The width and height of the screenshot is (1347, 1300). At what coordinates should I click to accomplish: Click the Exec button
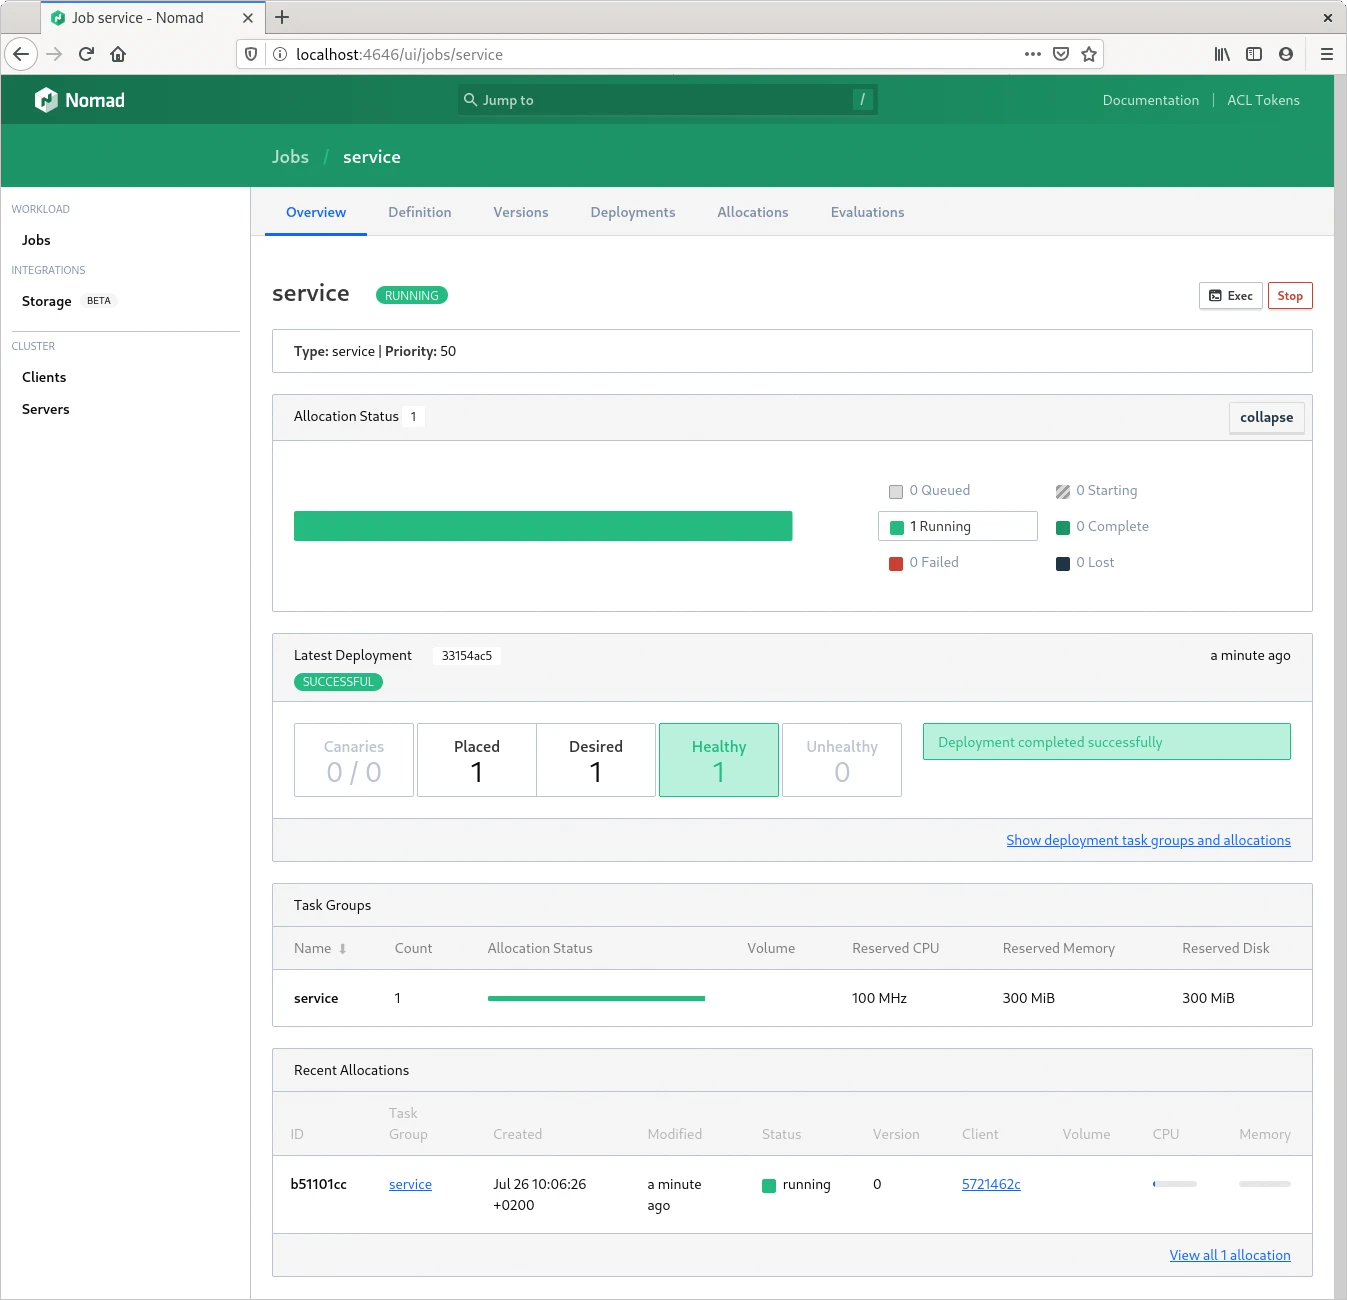coord(1230,296)
